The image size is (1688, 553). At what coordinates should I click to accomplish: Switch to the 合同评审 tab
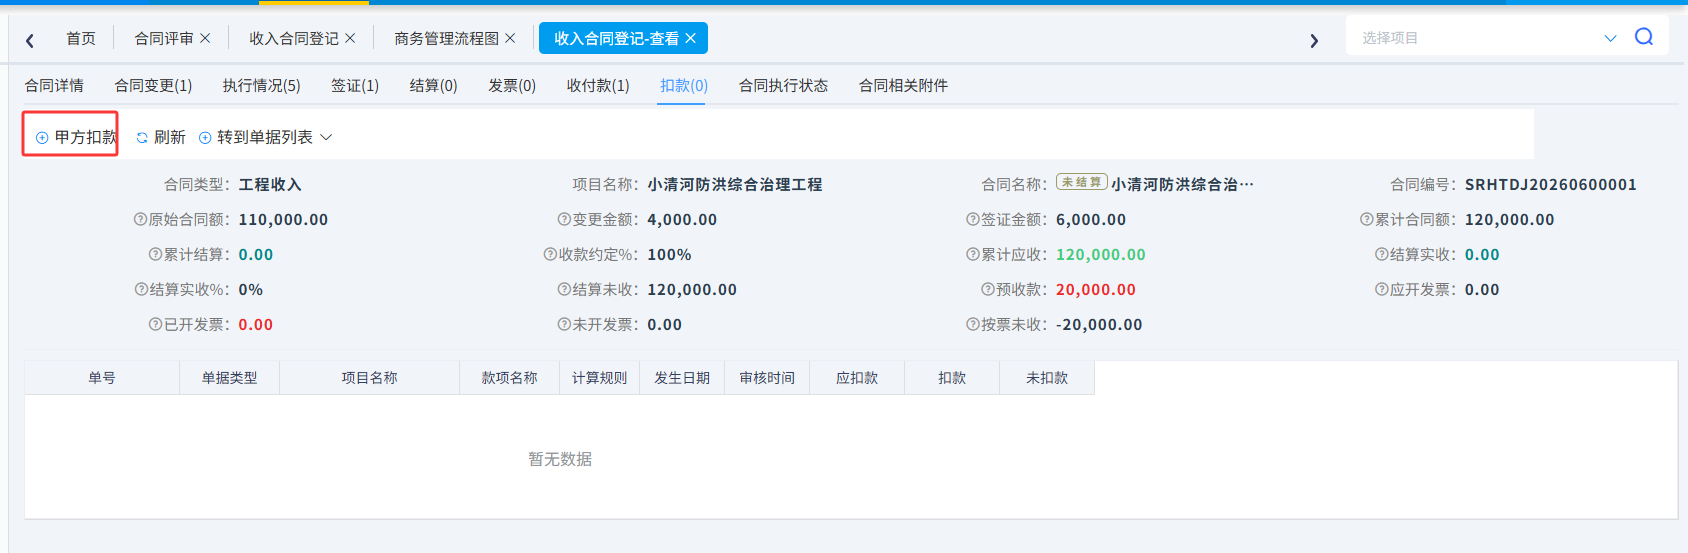pos(164,38)
